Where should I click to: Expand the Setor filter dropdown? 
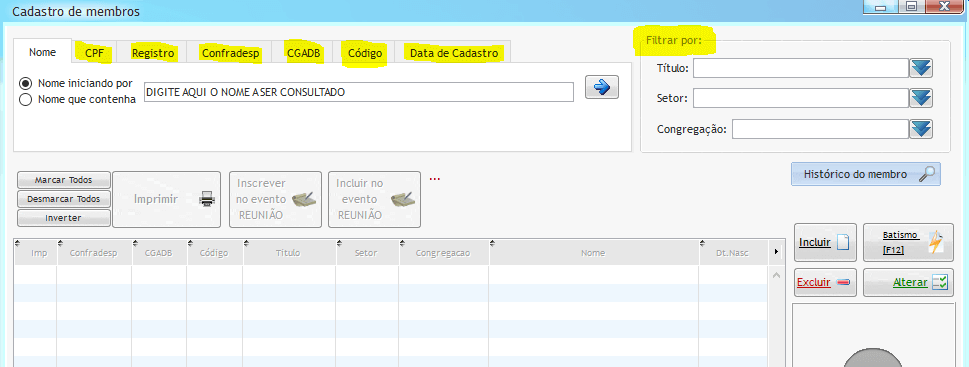pyautogui.click(x=921, y=98)
